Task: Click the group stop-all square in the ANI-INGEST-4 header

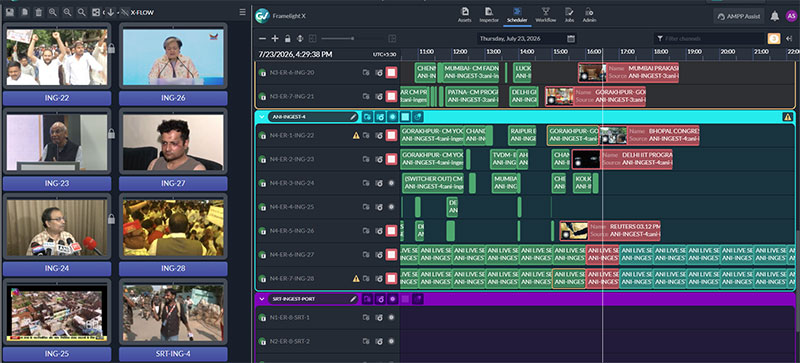Action: pyautogui.click(x=405, y=117)
